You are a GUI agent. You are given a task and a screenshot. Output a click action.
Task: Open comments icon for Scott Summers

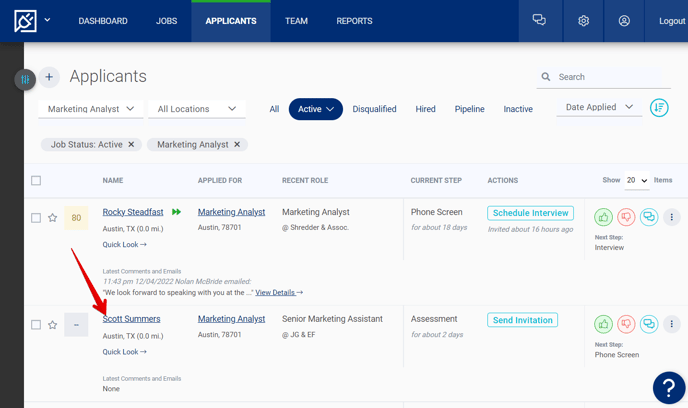click(649, 324)
